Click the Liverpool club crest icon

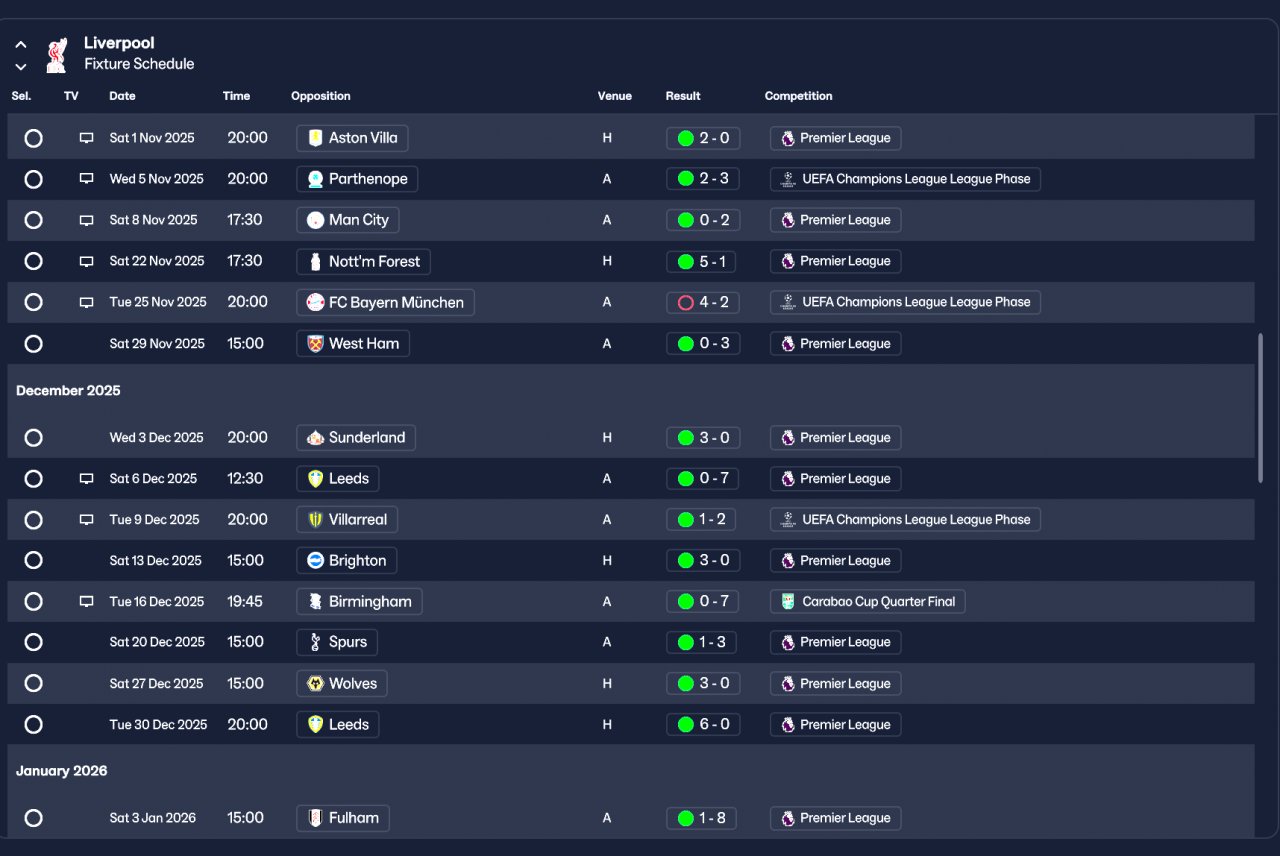(57, 55)
